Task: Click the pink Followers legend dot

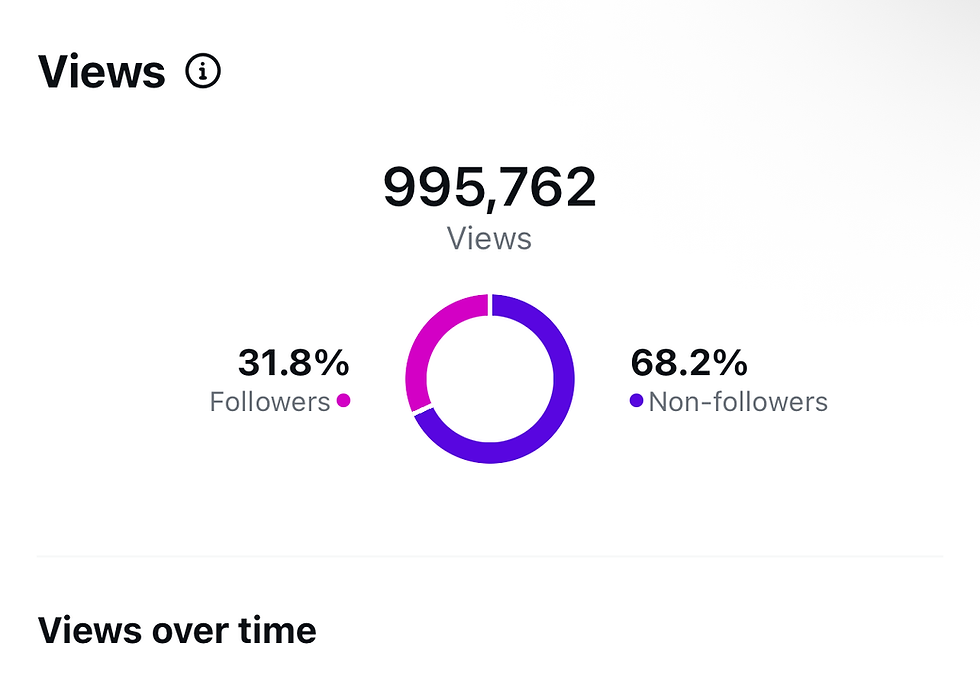Action: 344,401
